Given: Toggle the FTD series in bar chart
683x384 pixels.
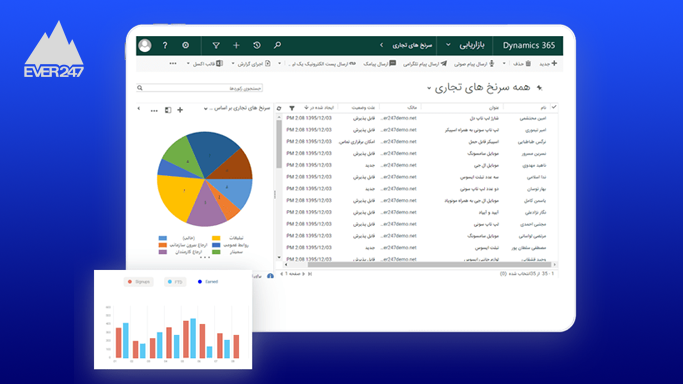Looking at the screenshot, I should tap(175, 282).
